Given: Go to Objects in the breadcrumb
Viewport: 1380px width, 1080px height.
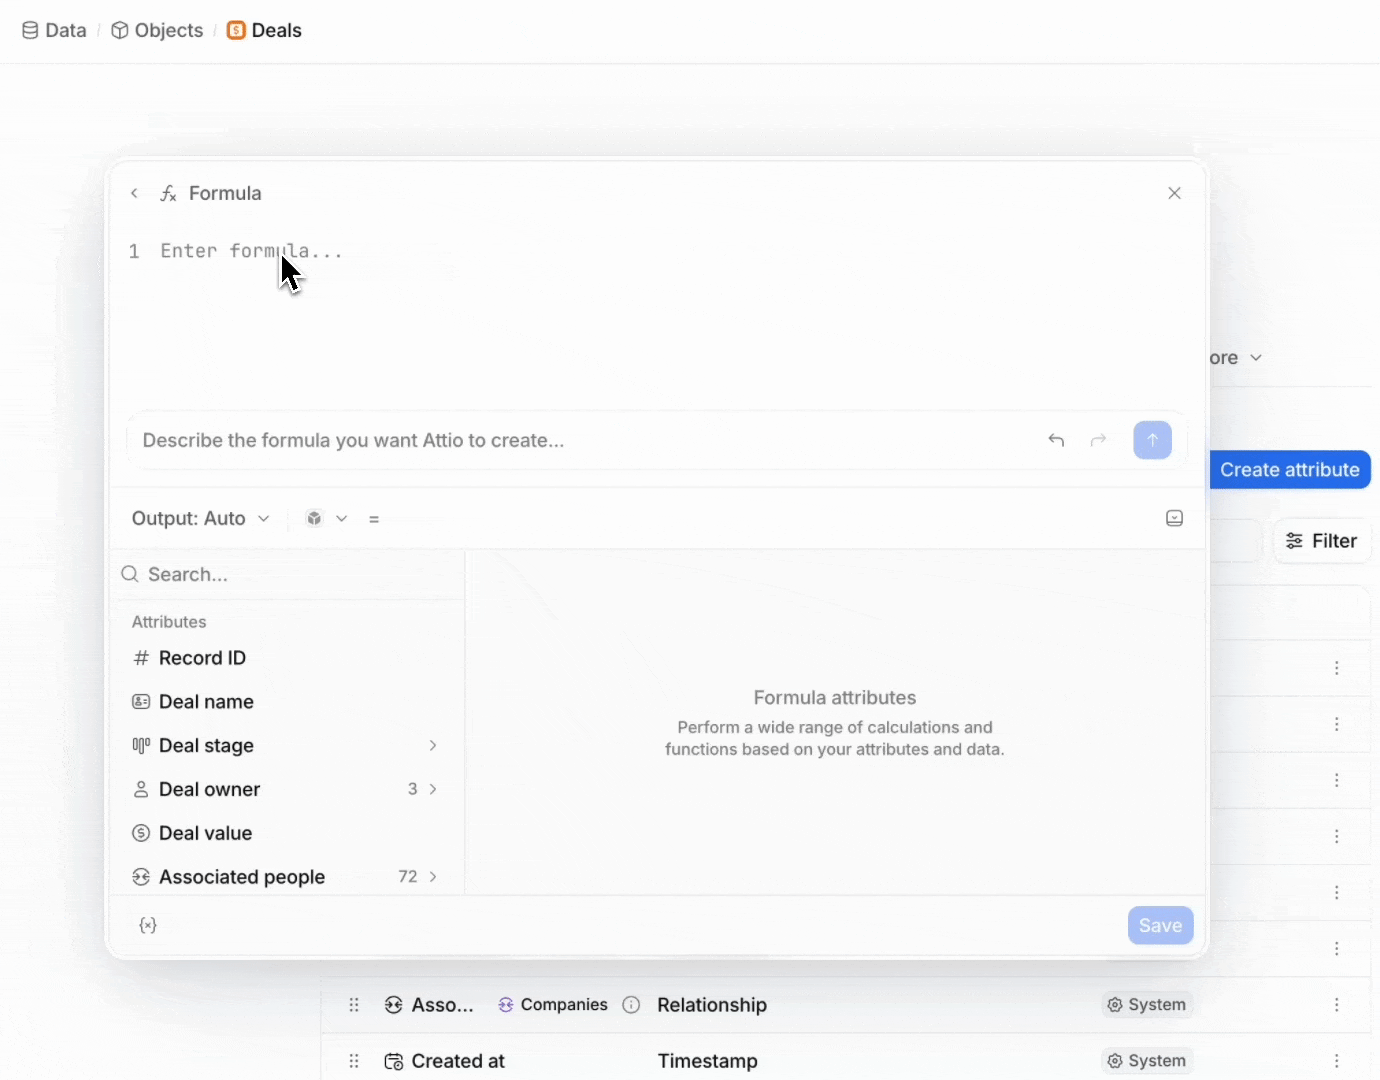Looking at the screenshot, I should tap(157, 30).
